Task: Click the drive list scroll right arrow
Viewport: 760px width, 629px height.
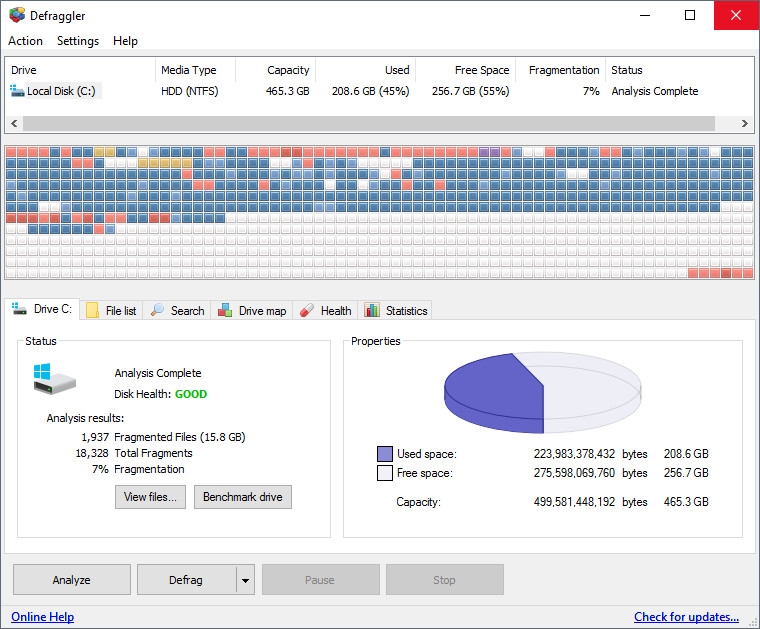Action: (x=744, y=123)
